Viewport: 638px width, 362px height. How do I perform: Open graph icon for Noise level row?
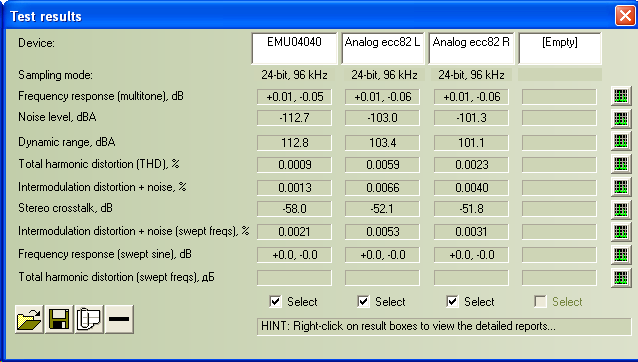click(x=621, y=119)
